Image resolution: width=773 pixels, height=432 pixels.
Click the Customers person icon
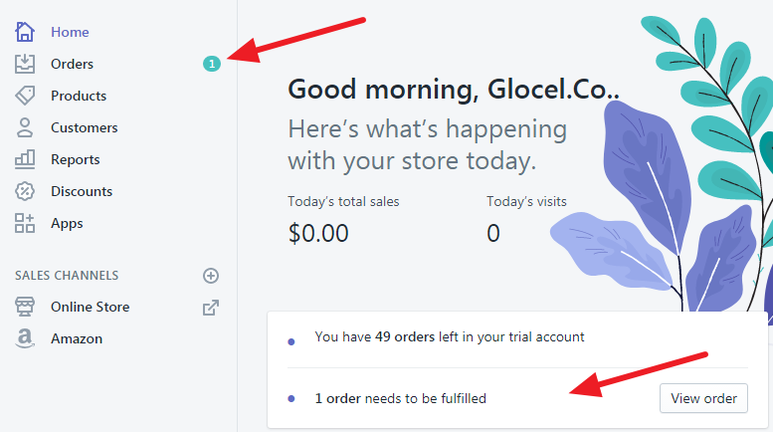coord(25,128)
